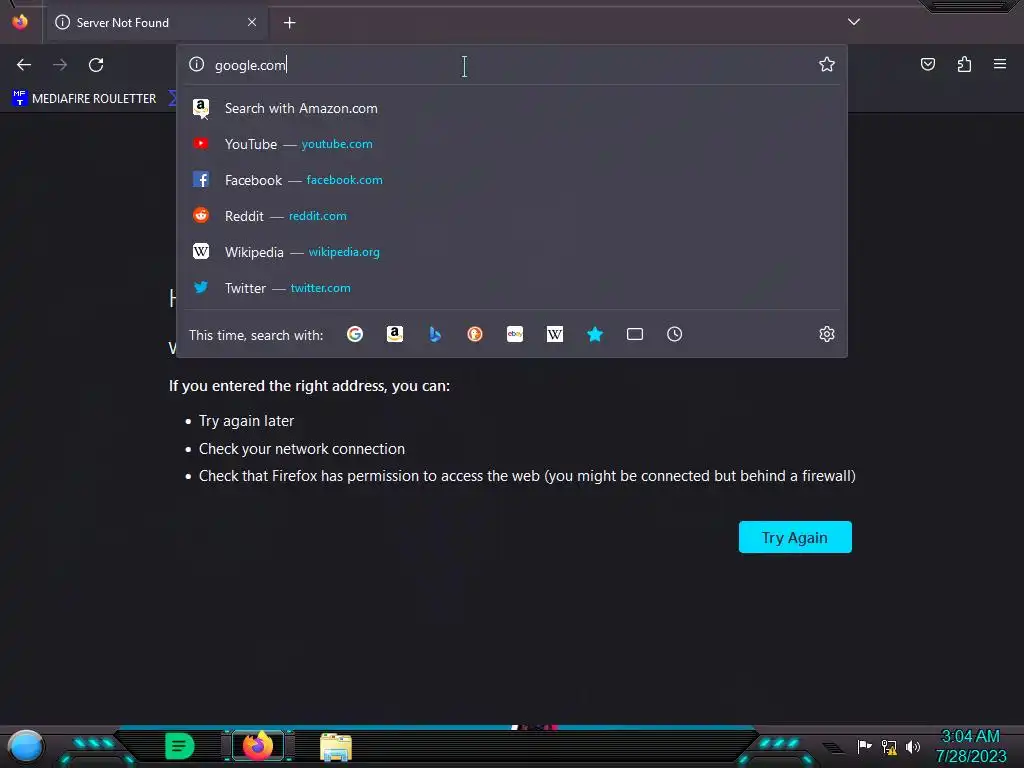Select the Twitter twitter.com suggestion
1024x768 pixels.
512,287
